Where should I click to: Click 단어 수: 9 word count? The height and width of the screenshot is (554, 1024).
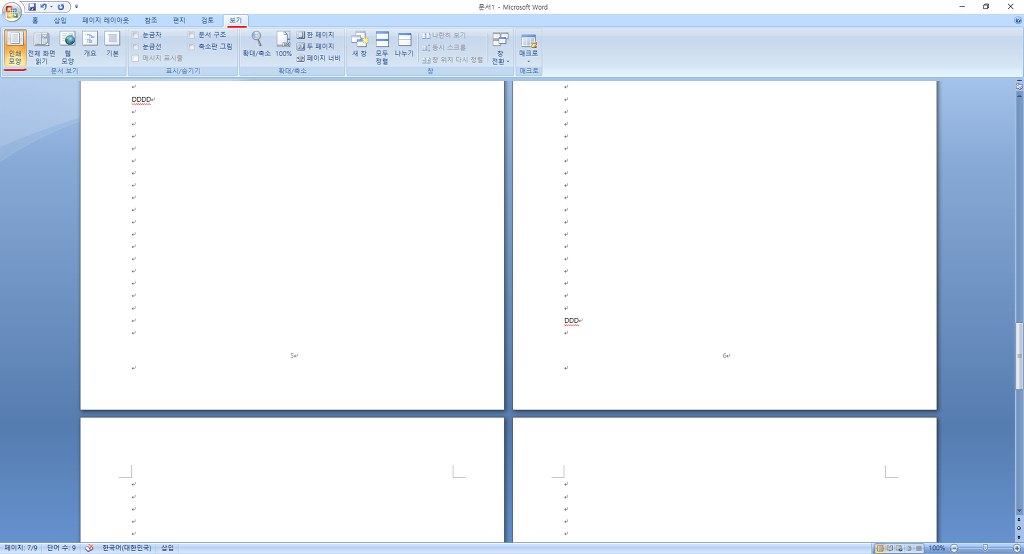point(61,548)
